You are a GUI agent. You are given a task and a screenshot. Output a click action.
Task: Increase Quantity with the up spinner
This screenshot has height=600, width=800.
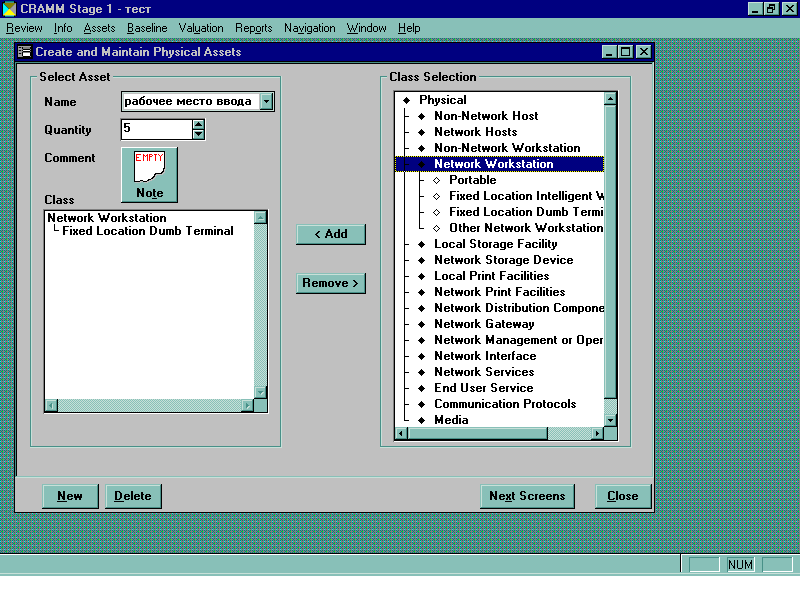point(198,124)
